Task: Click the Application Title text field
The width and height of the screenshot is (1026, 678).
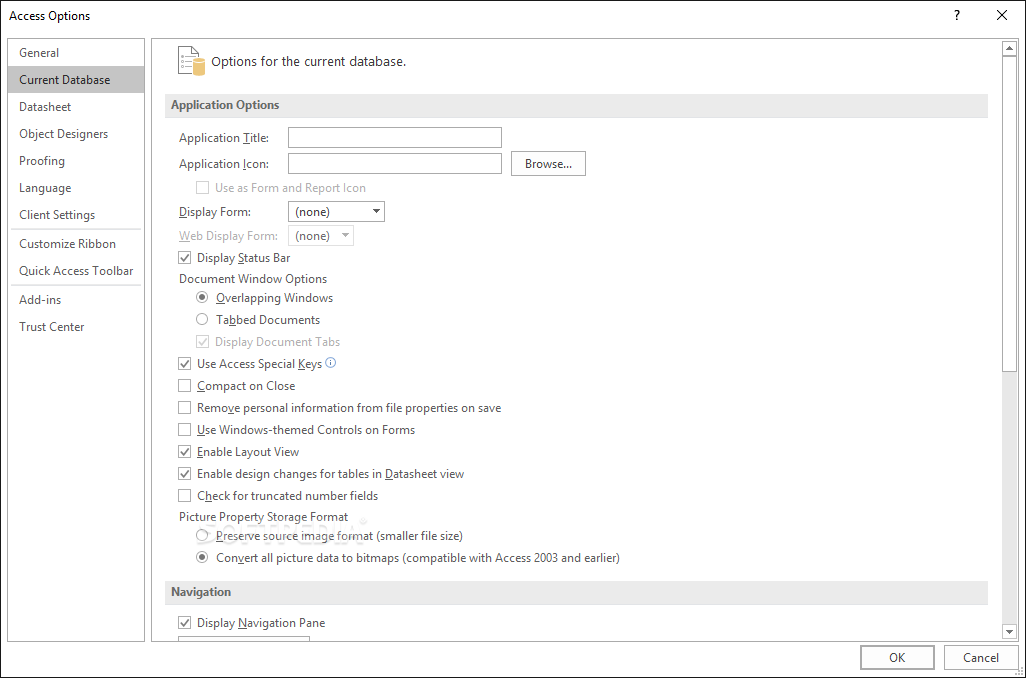Action: pos(395,137)
